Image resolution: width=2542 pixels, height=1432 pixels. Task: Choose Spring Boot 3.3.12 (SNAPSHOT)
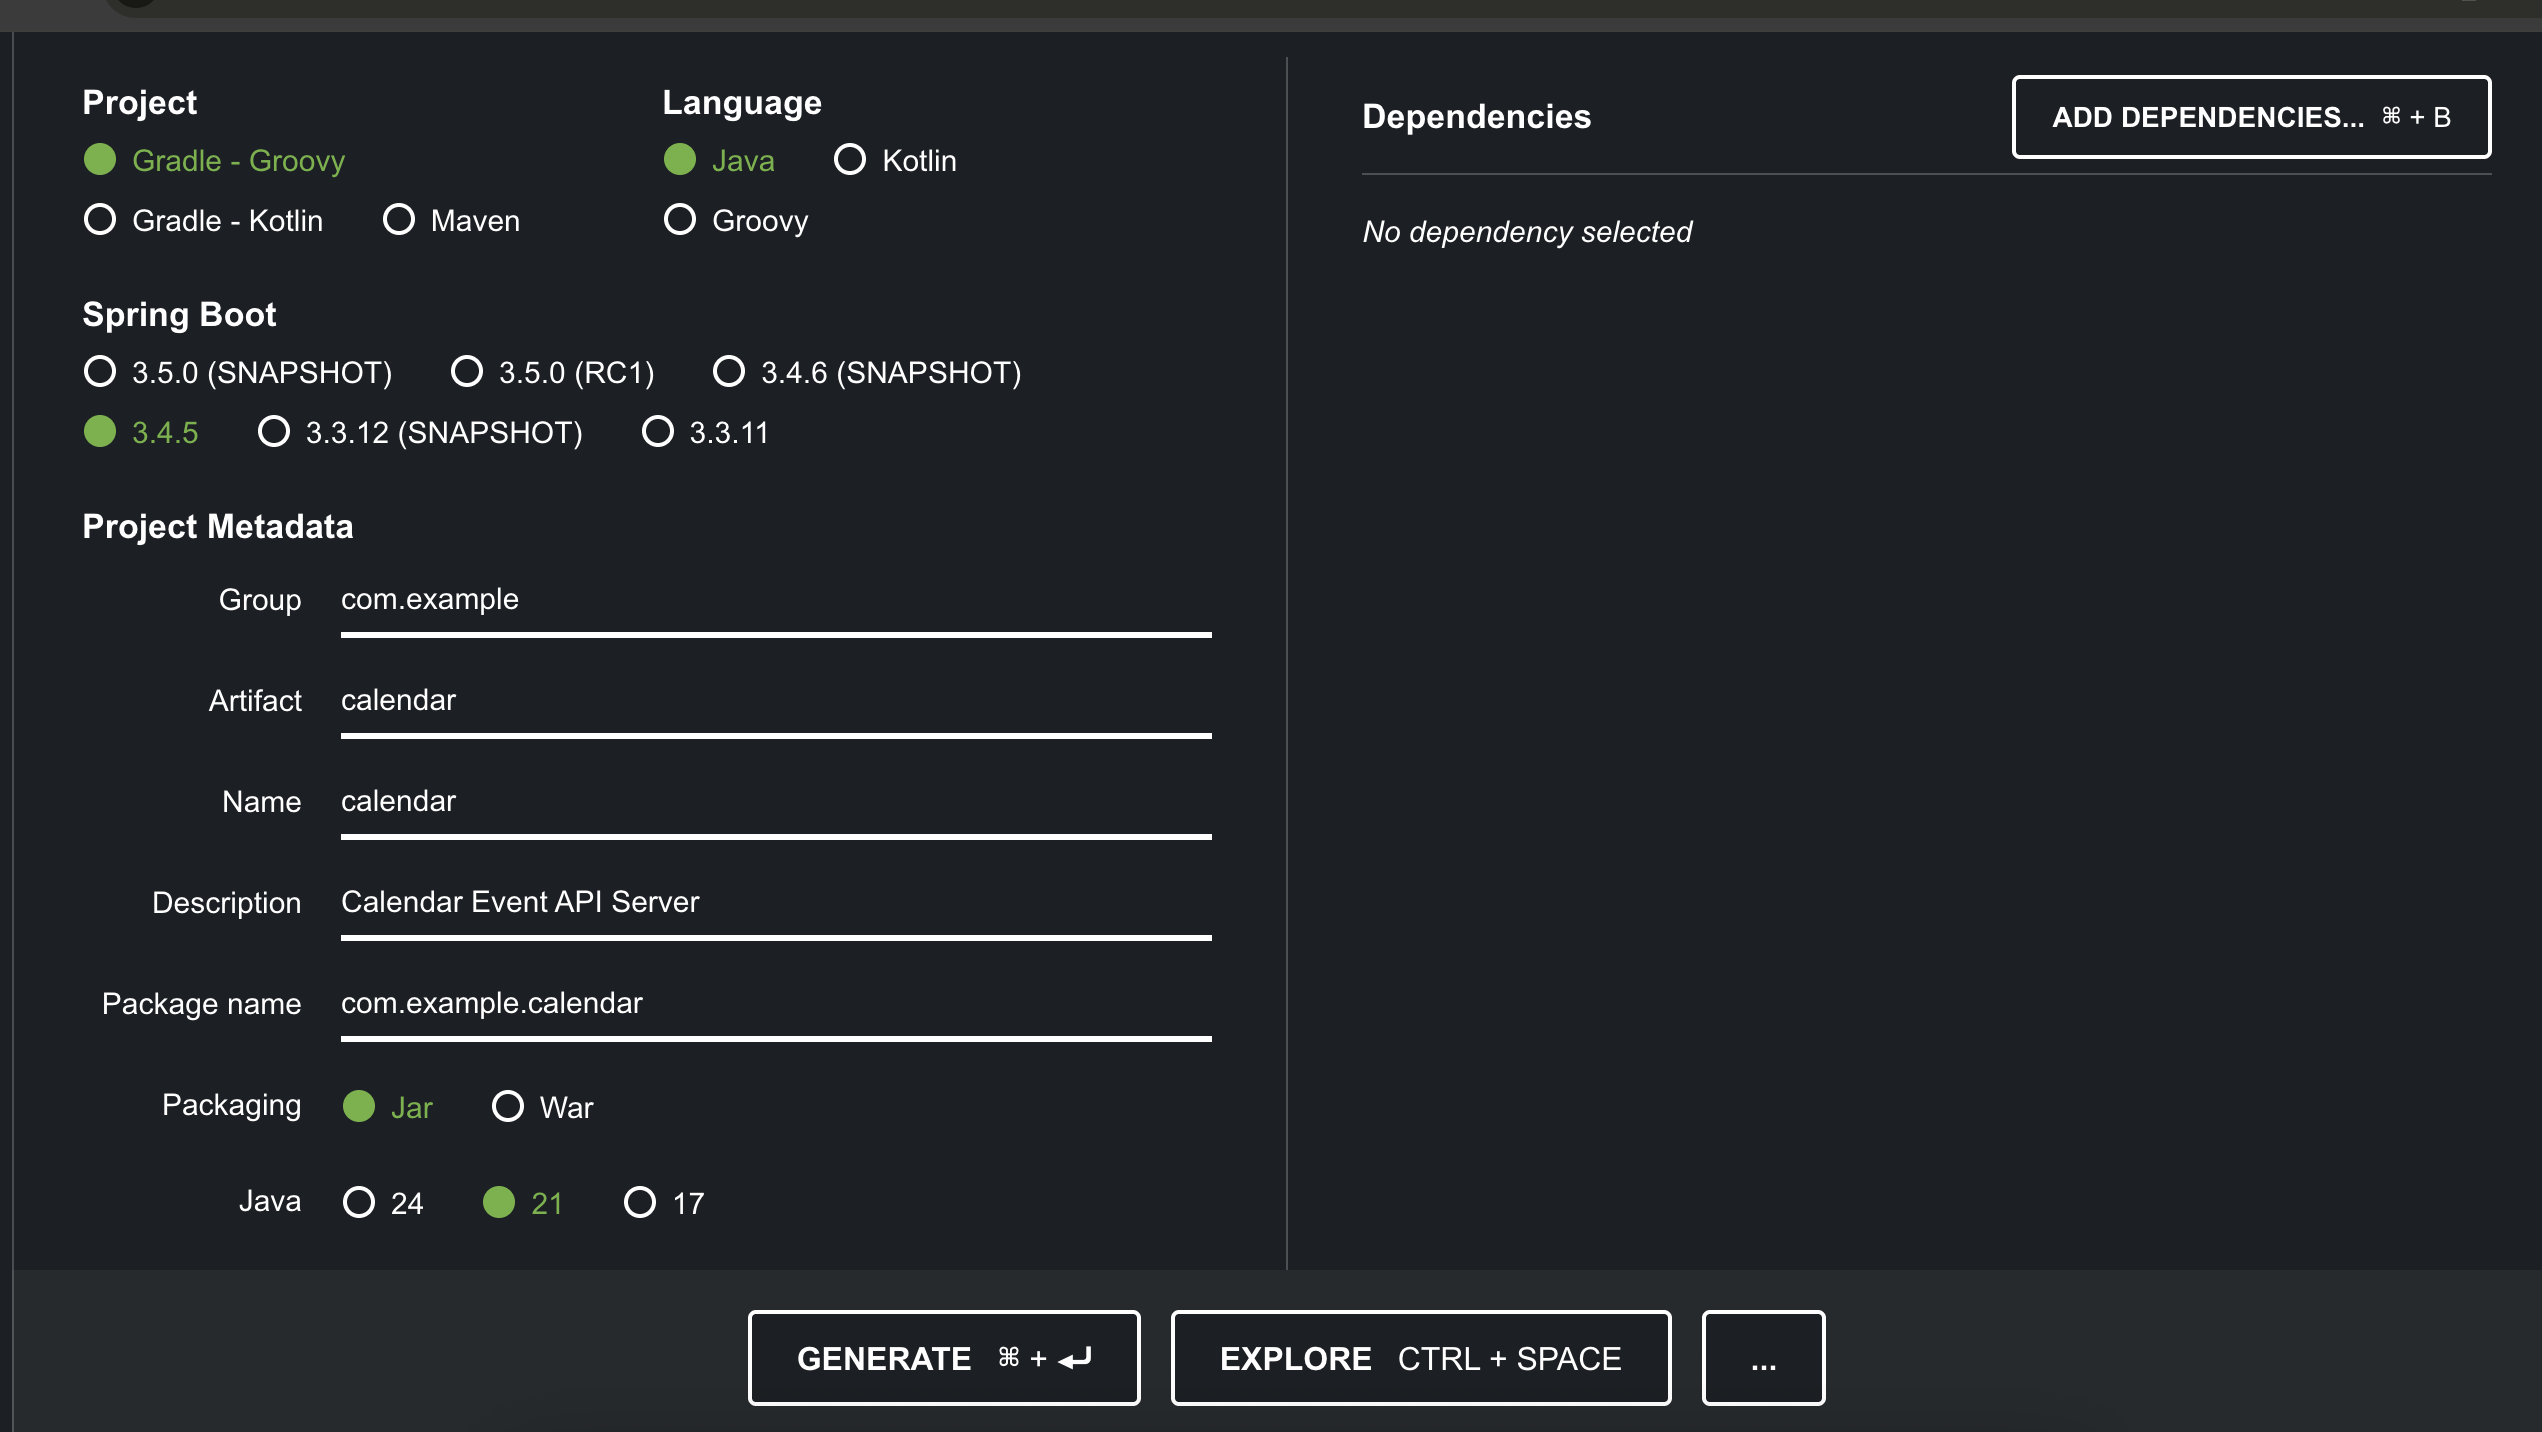(274, 431)
